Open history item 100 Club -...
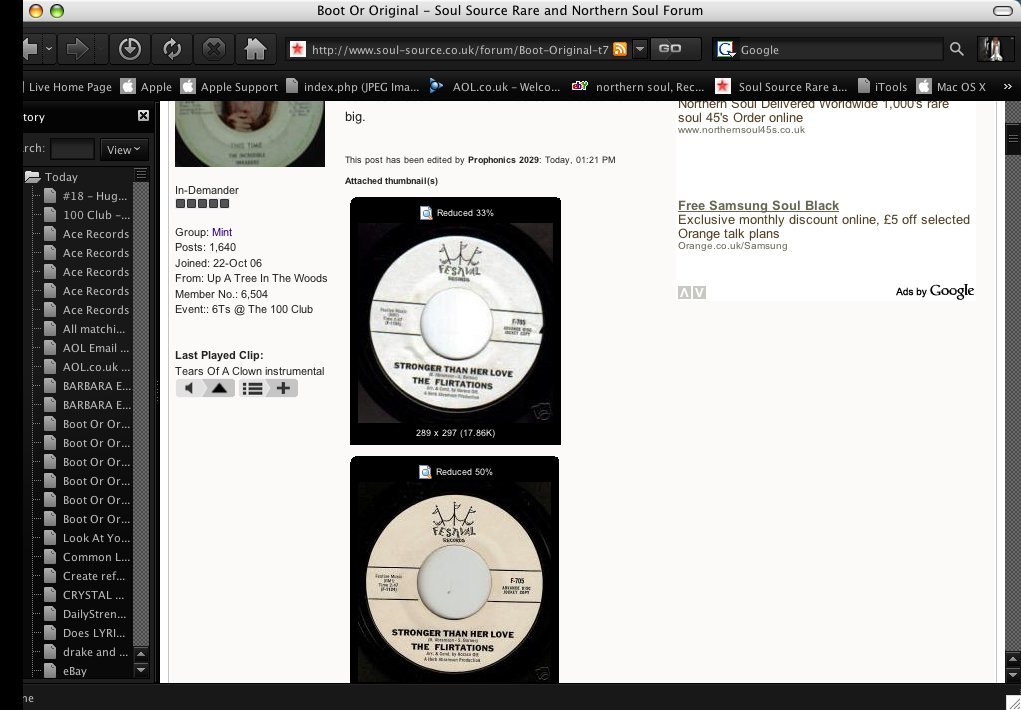Screen dimensions: 1021x710 87,215
